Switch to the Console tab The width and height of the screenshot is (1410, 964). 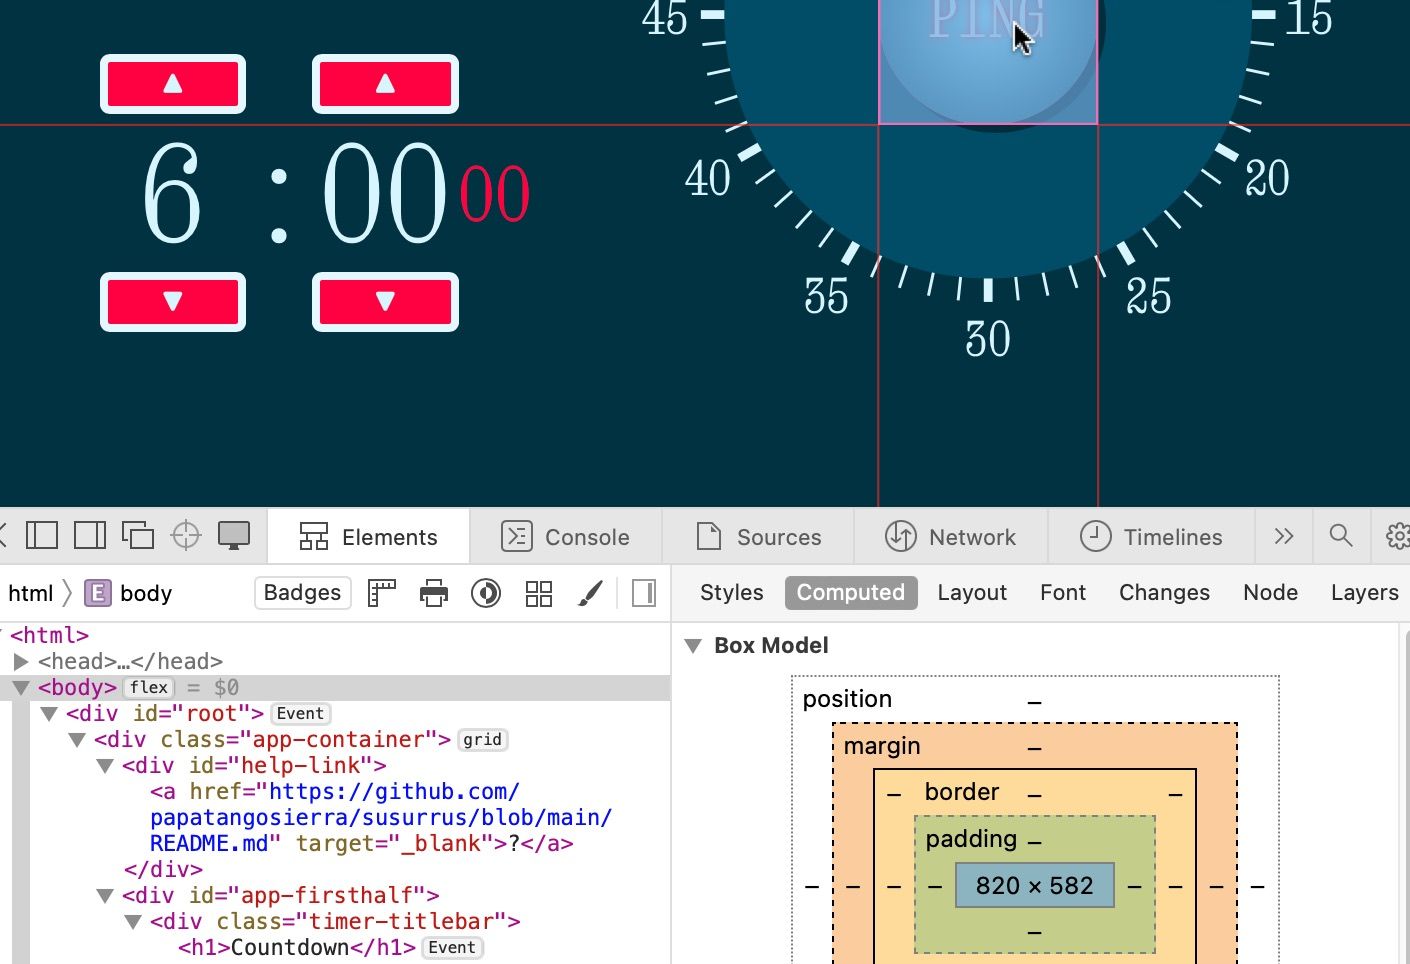point(565,537)
